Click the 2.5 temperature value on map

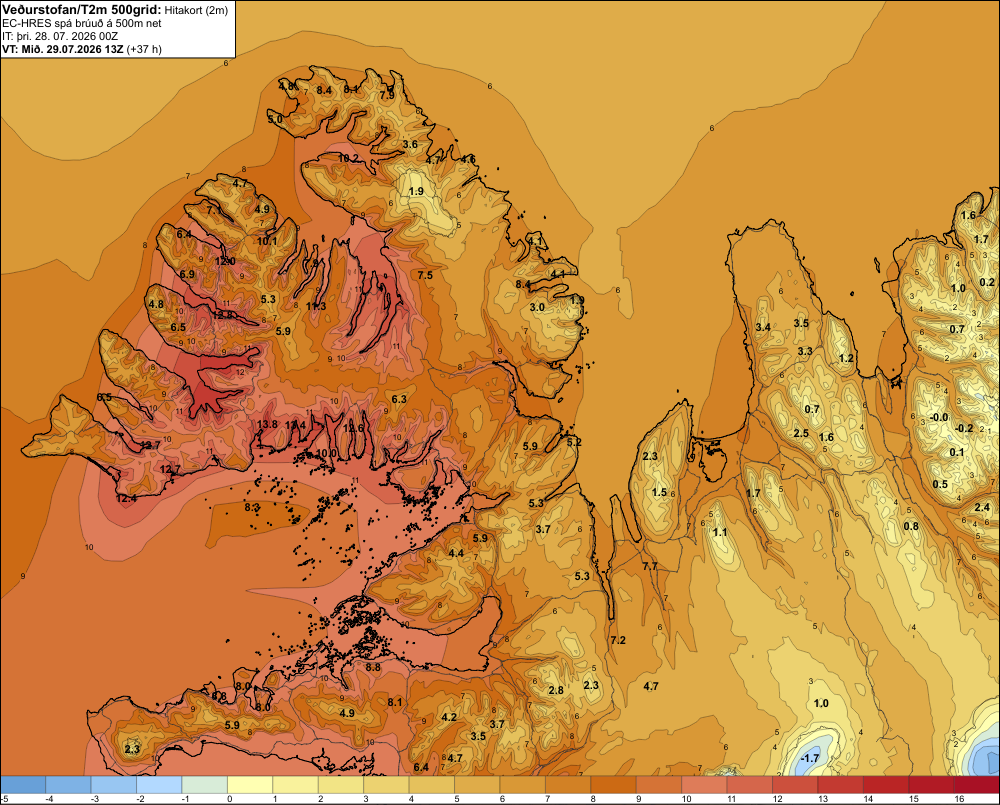click(801, 433)
